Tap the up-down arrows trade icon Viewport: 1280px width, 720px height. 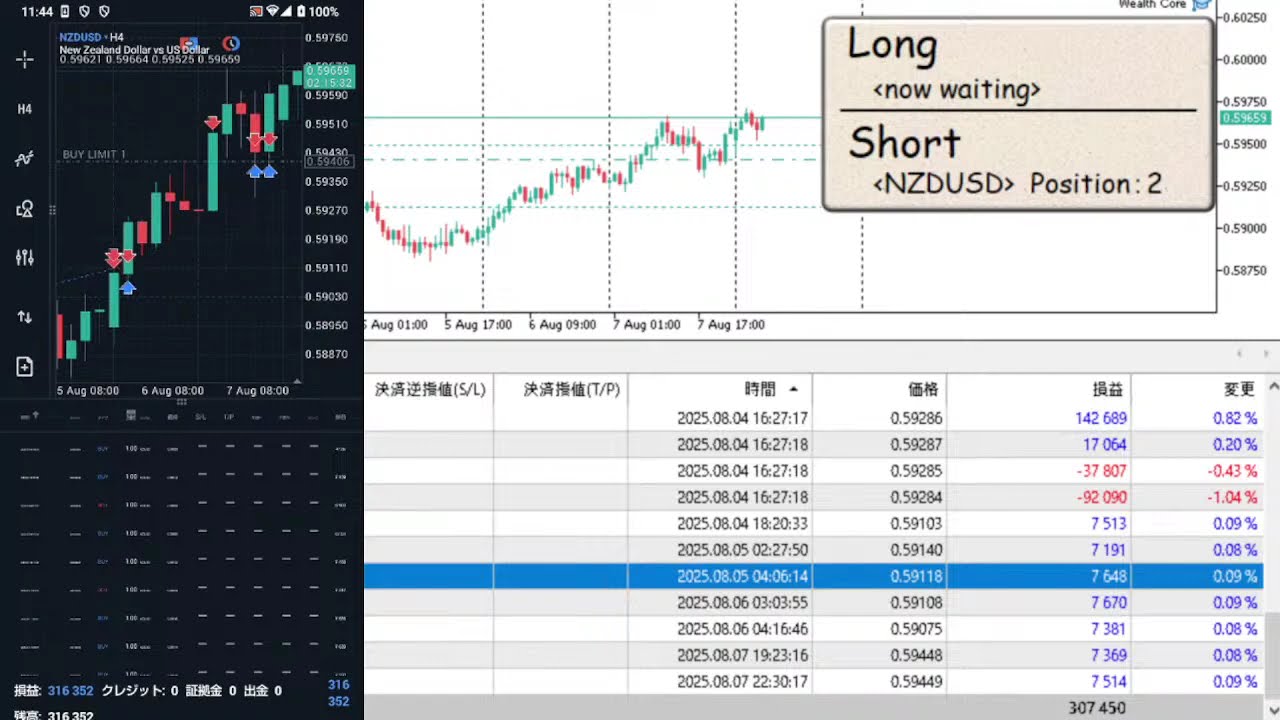pos(25,317)
